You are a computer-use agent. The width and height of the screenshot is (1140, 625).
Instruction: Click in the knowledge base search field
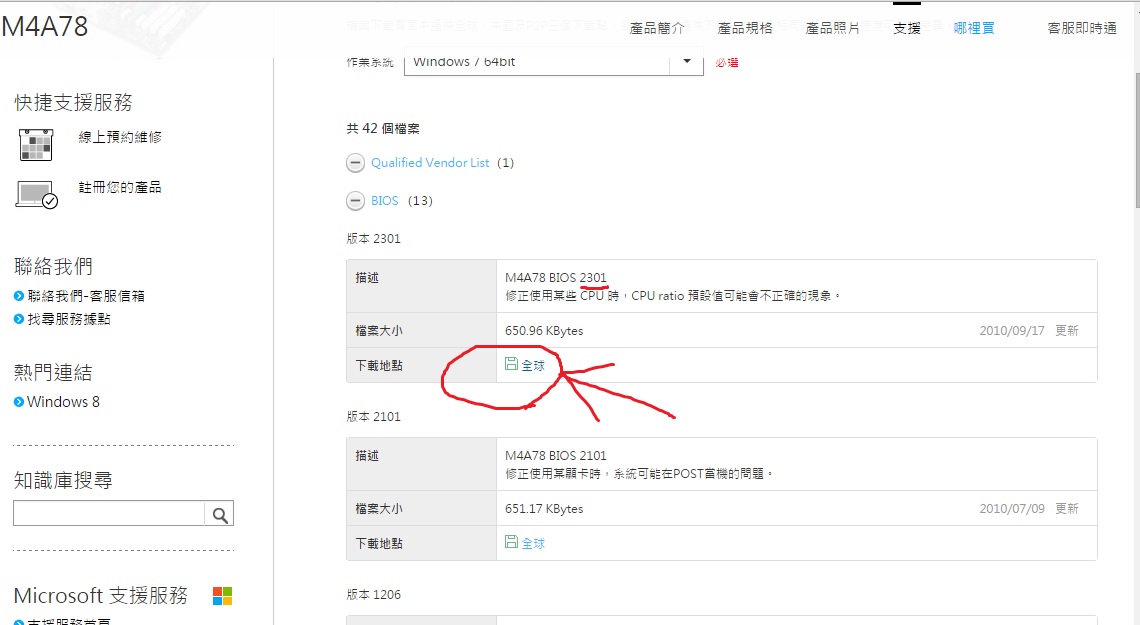[109, 513]
